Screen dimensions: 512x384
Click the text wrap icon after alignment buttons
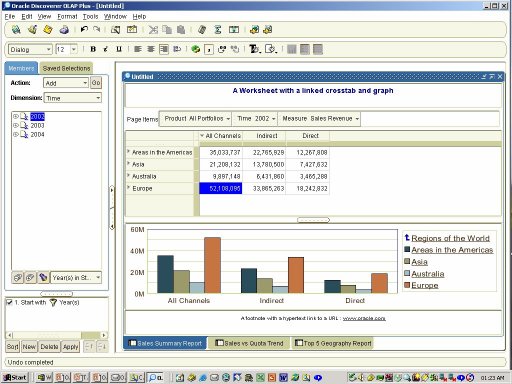click(x=177, y=49)
